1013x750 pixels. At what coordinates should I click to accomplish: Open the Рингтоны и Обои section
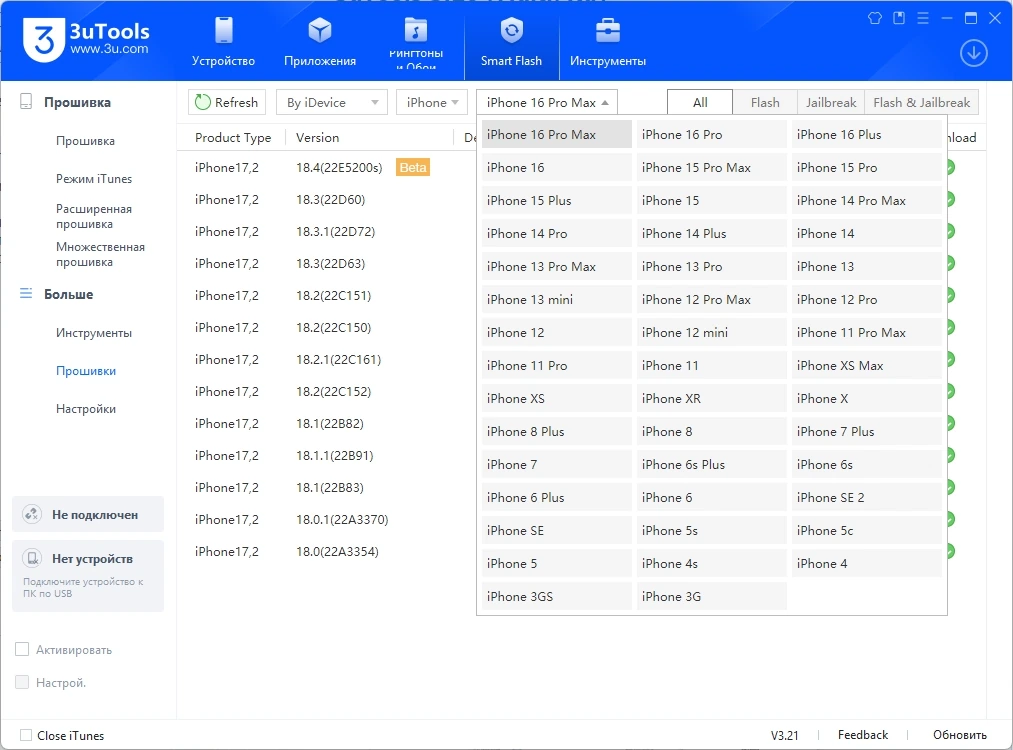click(x=416, y=42)
